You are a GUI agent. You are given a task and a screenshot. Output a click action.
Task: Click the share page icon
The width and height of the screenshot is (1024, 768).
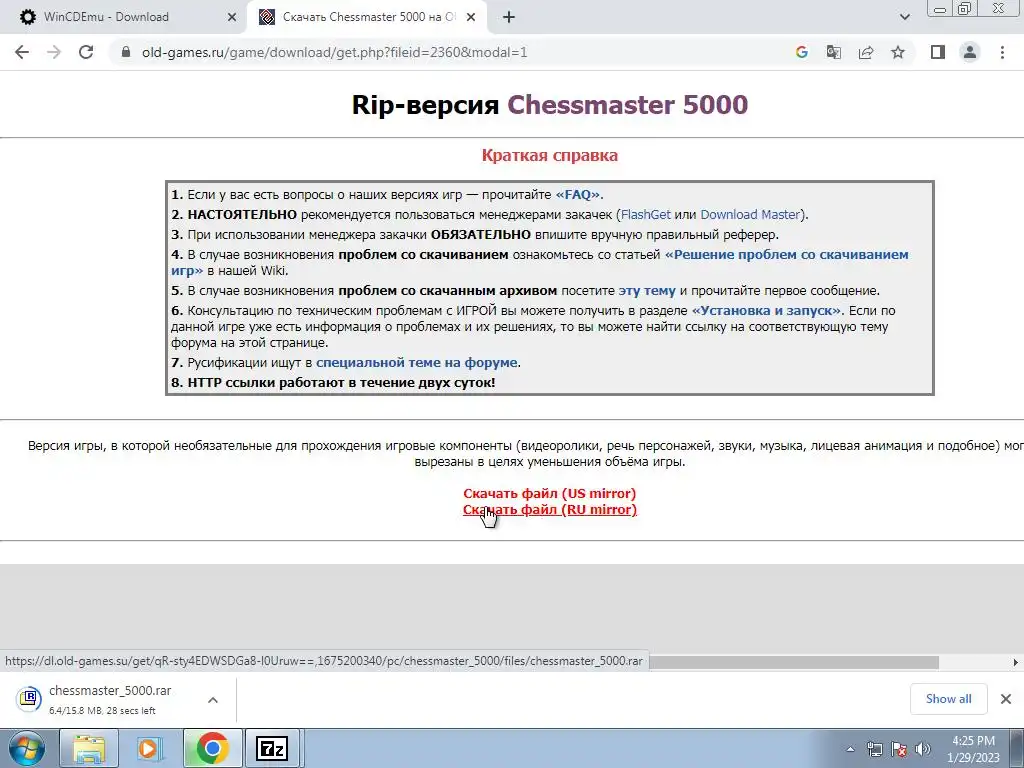coord(866,52)
